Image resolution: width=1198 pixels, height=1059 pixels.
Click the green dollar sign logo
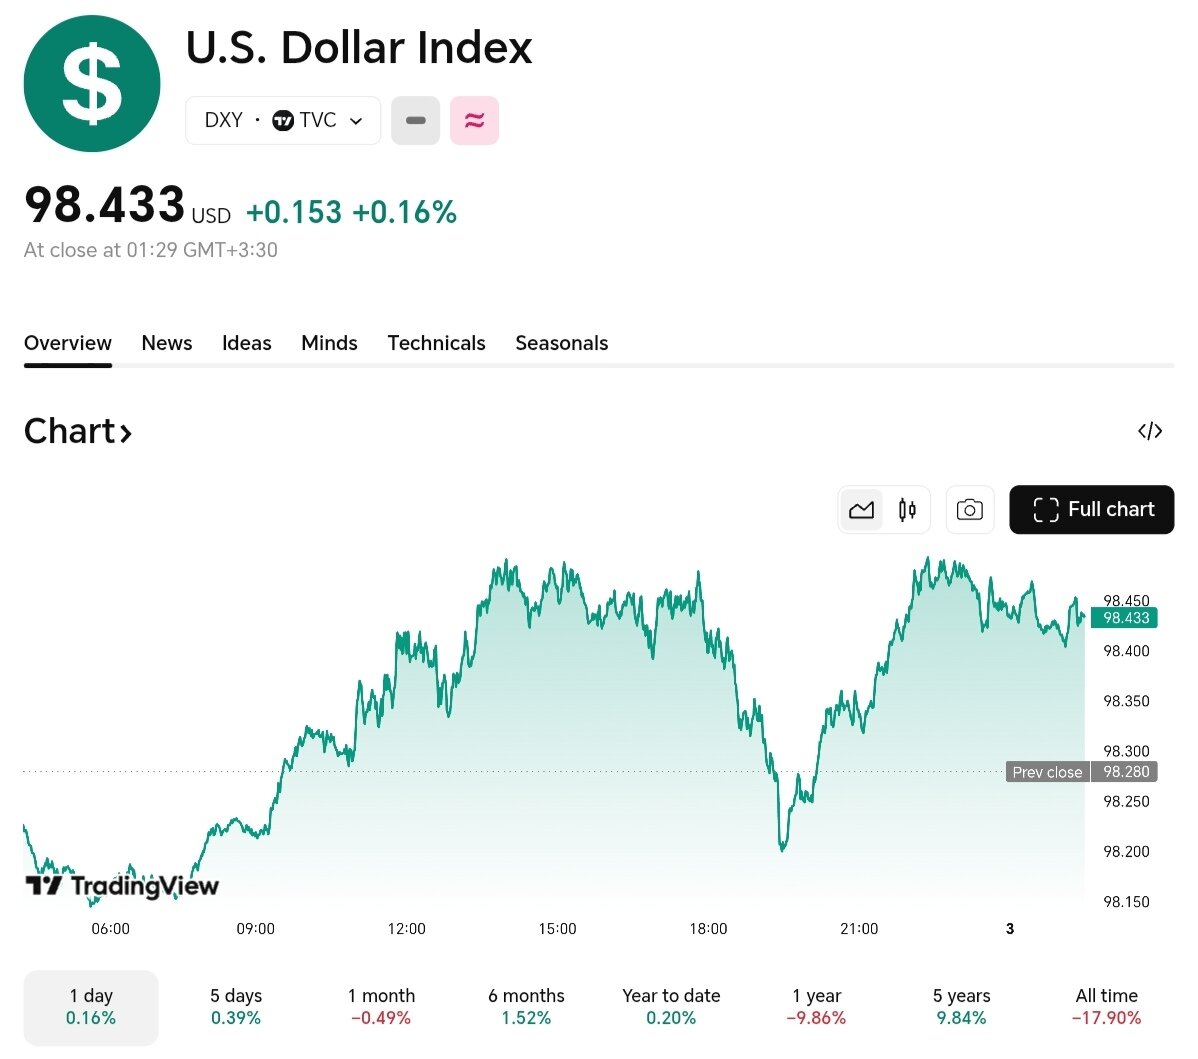point(92,84)
